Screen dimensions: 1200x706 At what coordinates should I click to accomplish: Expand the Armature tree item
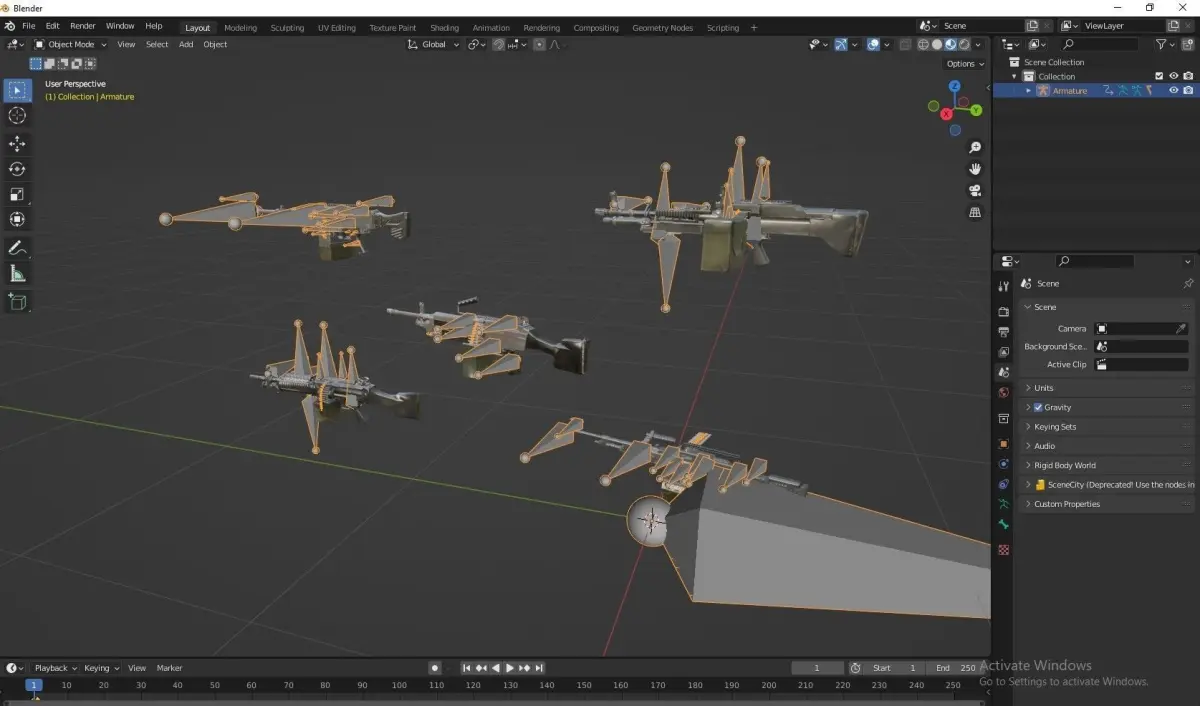[x=1029, y=90]
